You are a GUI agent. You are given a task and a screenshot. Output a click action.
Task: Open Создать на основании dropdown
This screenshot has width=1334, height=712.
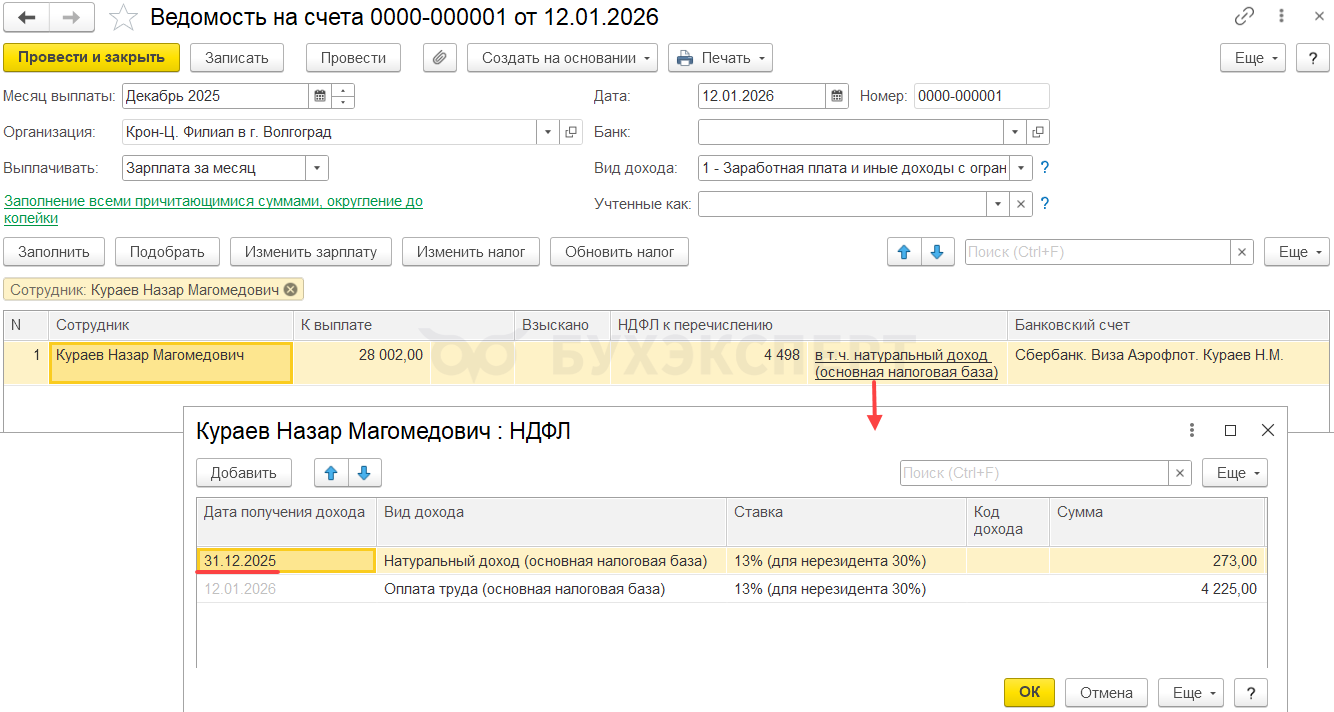pyautogui.click(x=562, y=58)
